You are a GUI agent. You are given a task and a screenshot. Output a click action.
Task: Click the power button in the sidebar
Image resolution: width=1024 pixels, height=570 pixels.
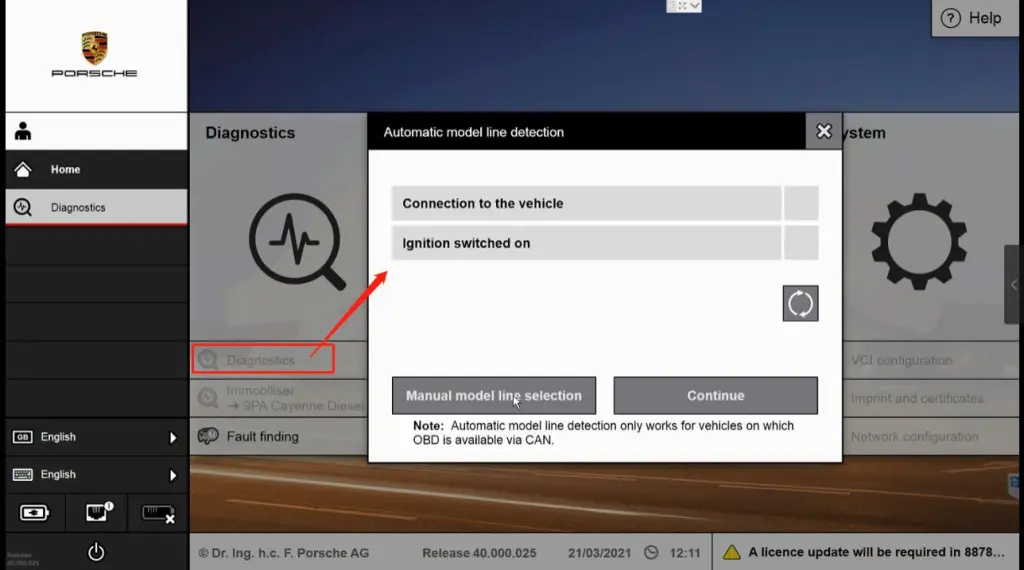pyautogui.click(x=96, y=551)
